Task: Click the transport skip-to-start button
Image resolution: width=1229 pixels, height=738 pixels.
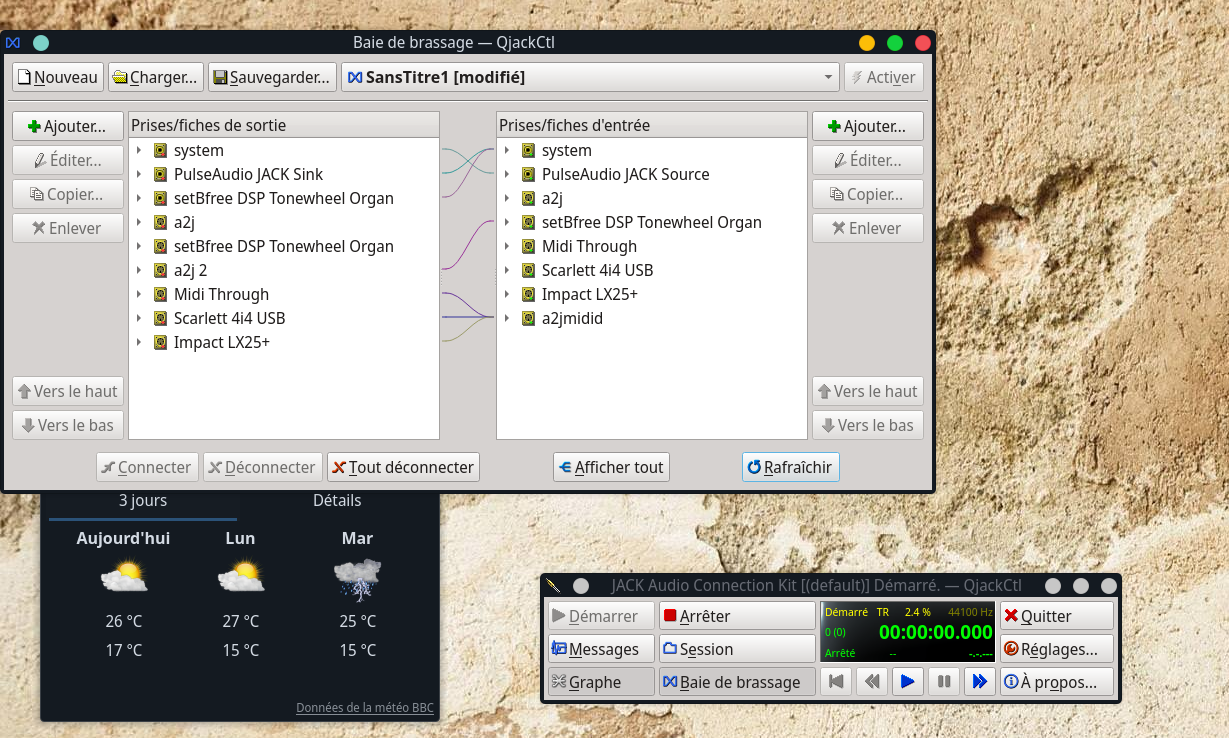Action: pos(837,682)
